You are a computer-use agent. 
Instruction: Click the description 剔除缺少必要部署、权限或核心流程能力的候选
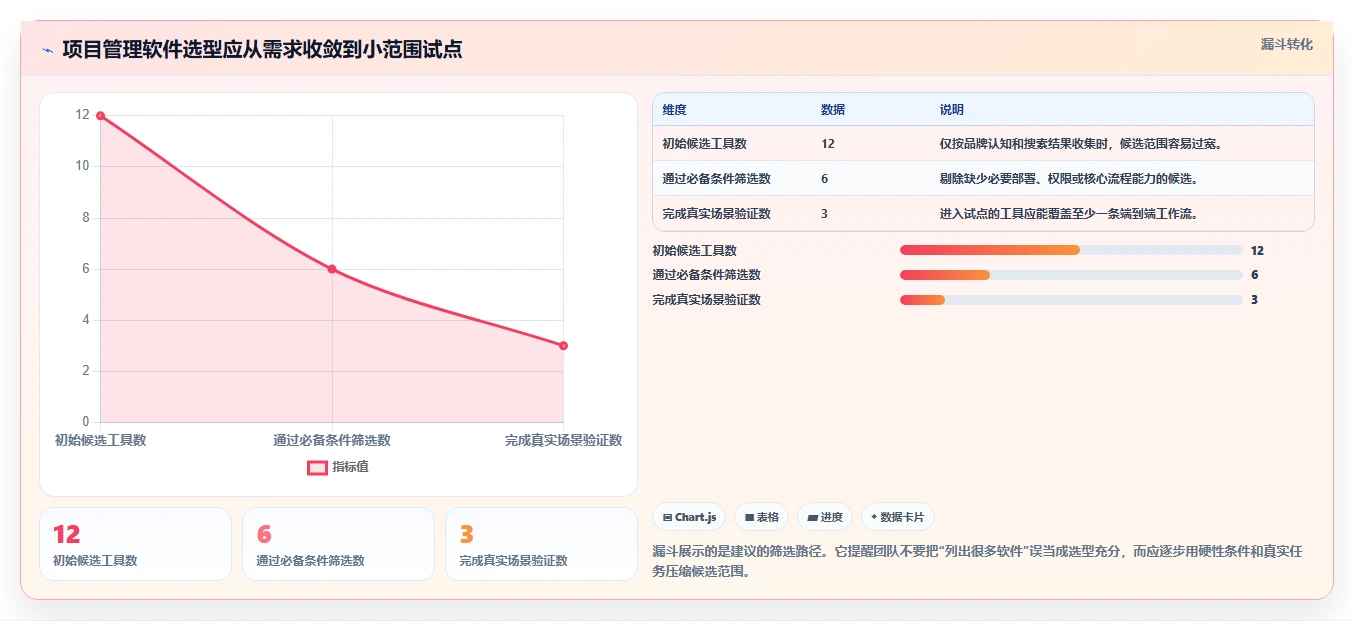coord(1069,179)
